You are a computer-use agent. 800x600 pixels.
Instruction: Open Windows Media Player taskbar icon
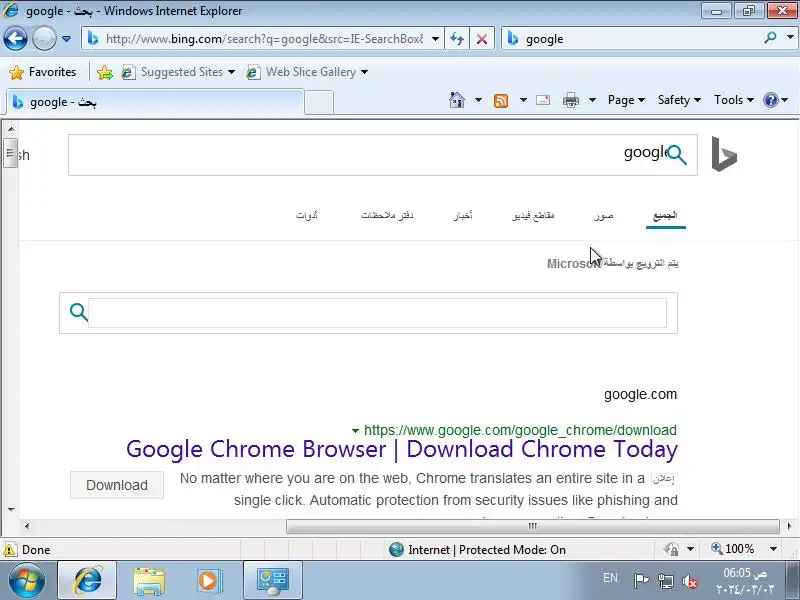coord(209,581)
